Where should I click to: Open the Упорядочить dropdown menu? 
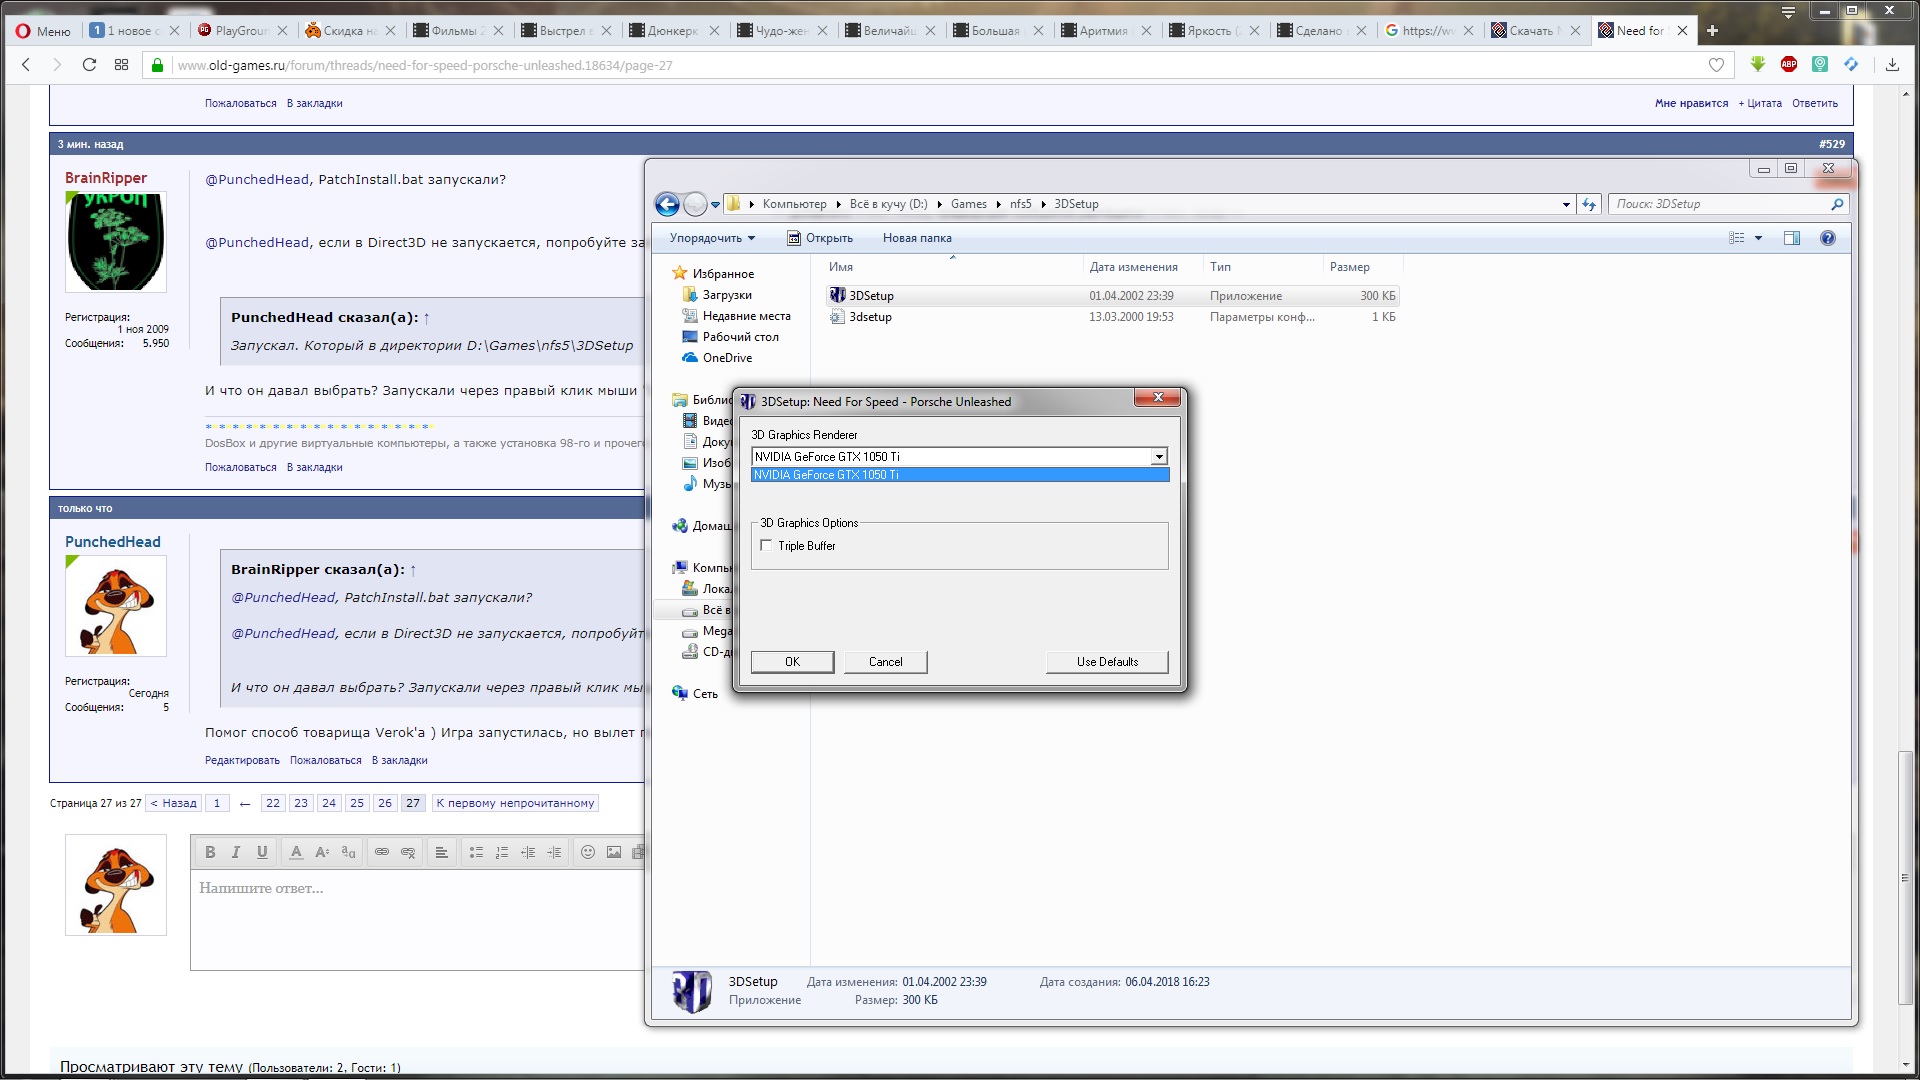[712, 238]
